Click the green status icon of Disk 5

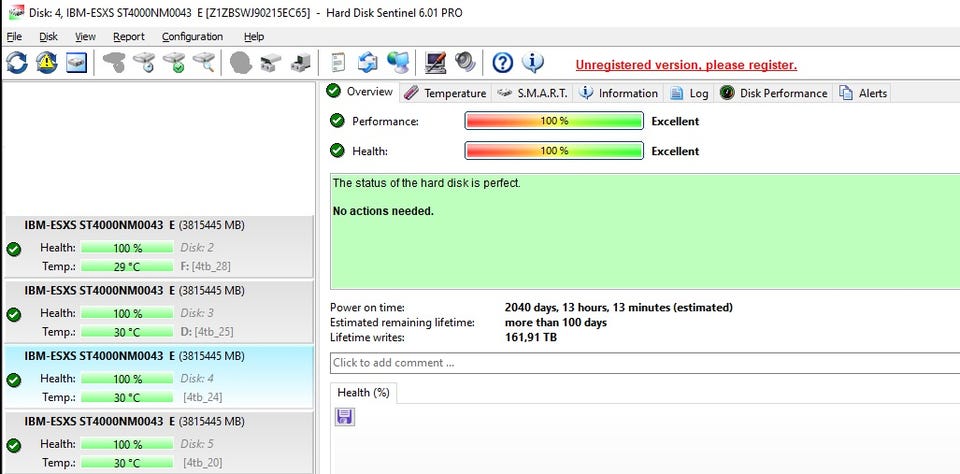[13, 445]
